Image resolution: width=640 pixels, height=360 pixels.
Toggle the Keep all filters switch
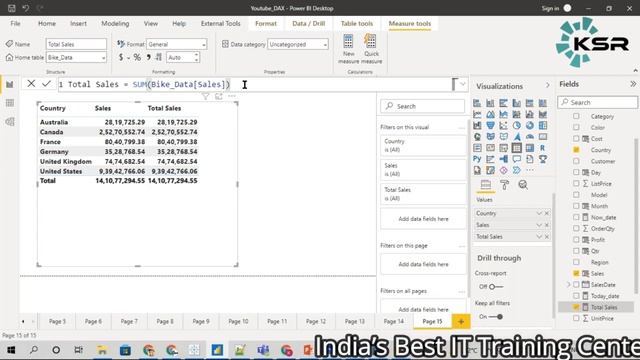[x=496, y=317]
